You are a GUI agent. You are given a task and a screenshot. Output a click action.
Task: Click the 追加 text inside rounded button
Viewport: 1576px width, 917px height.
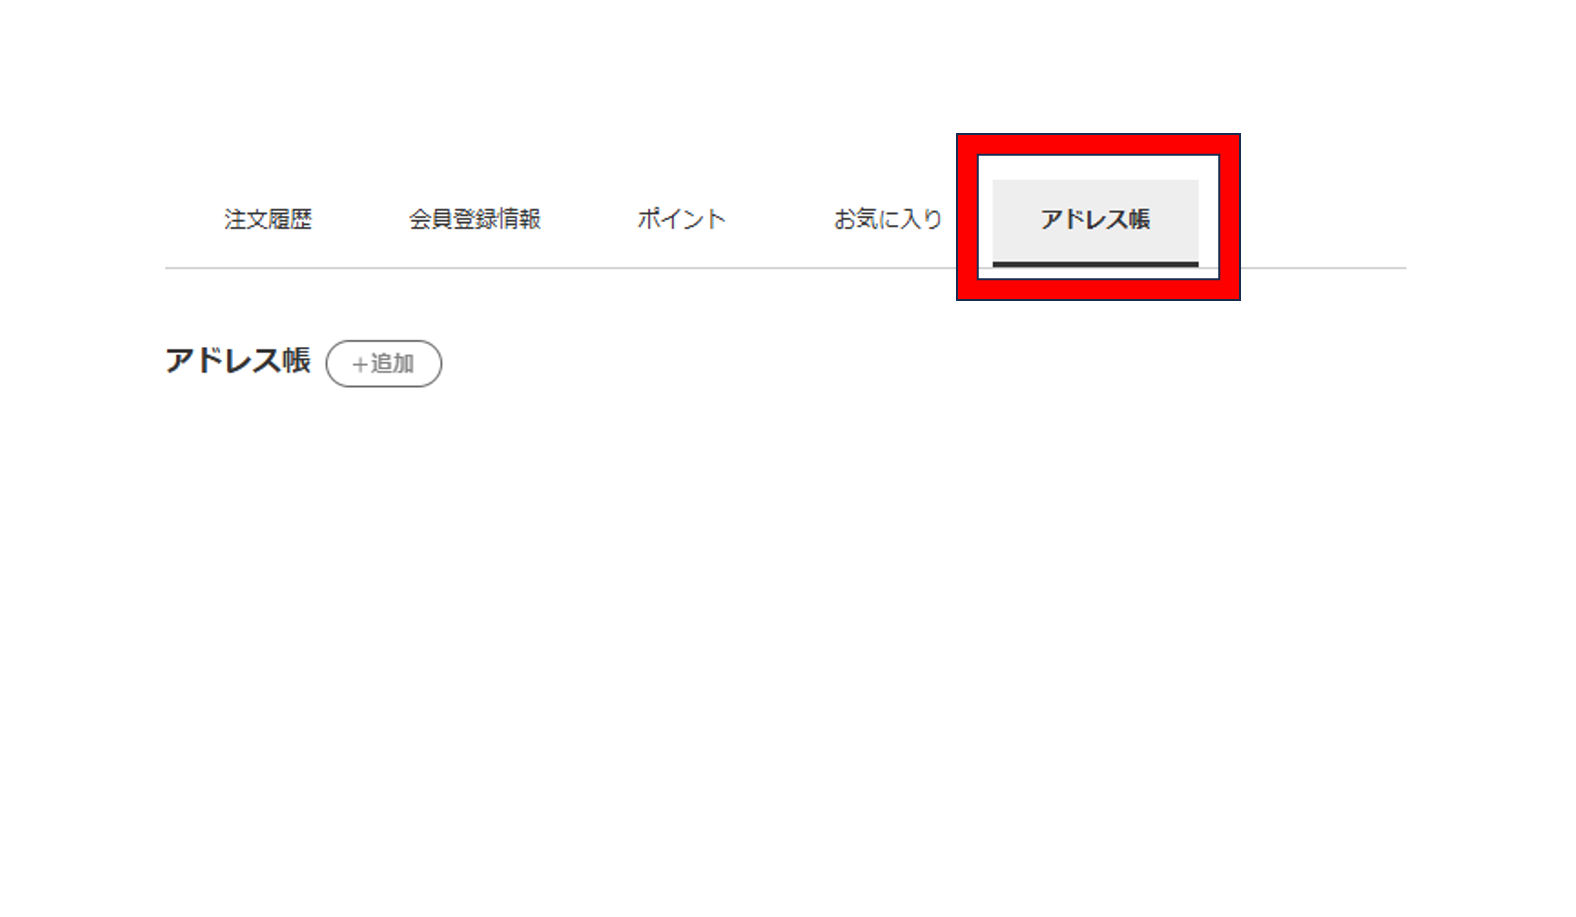(x=392, y=363)
